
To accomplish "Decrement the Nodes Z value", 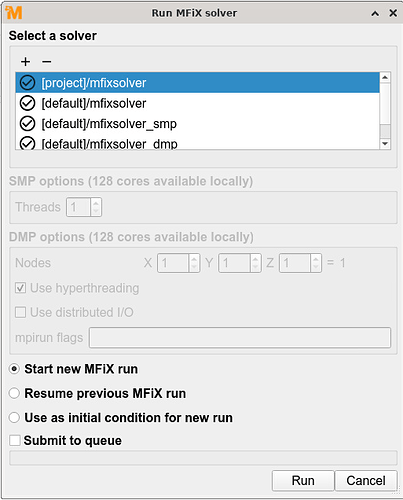I will (316, 268).
